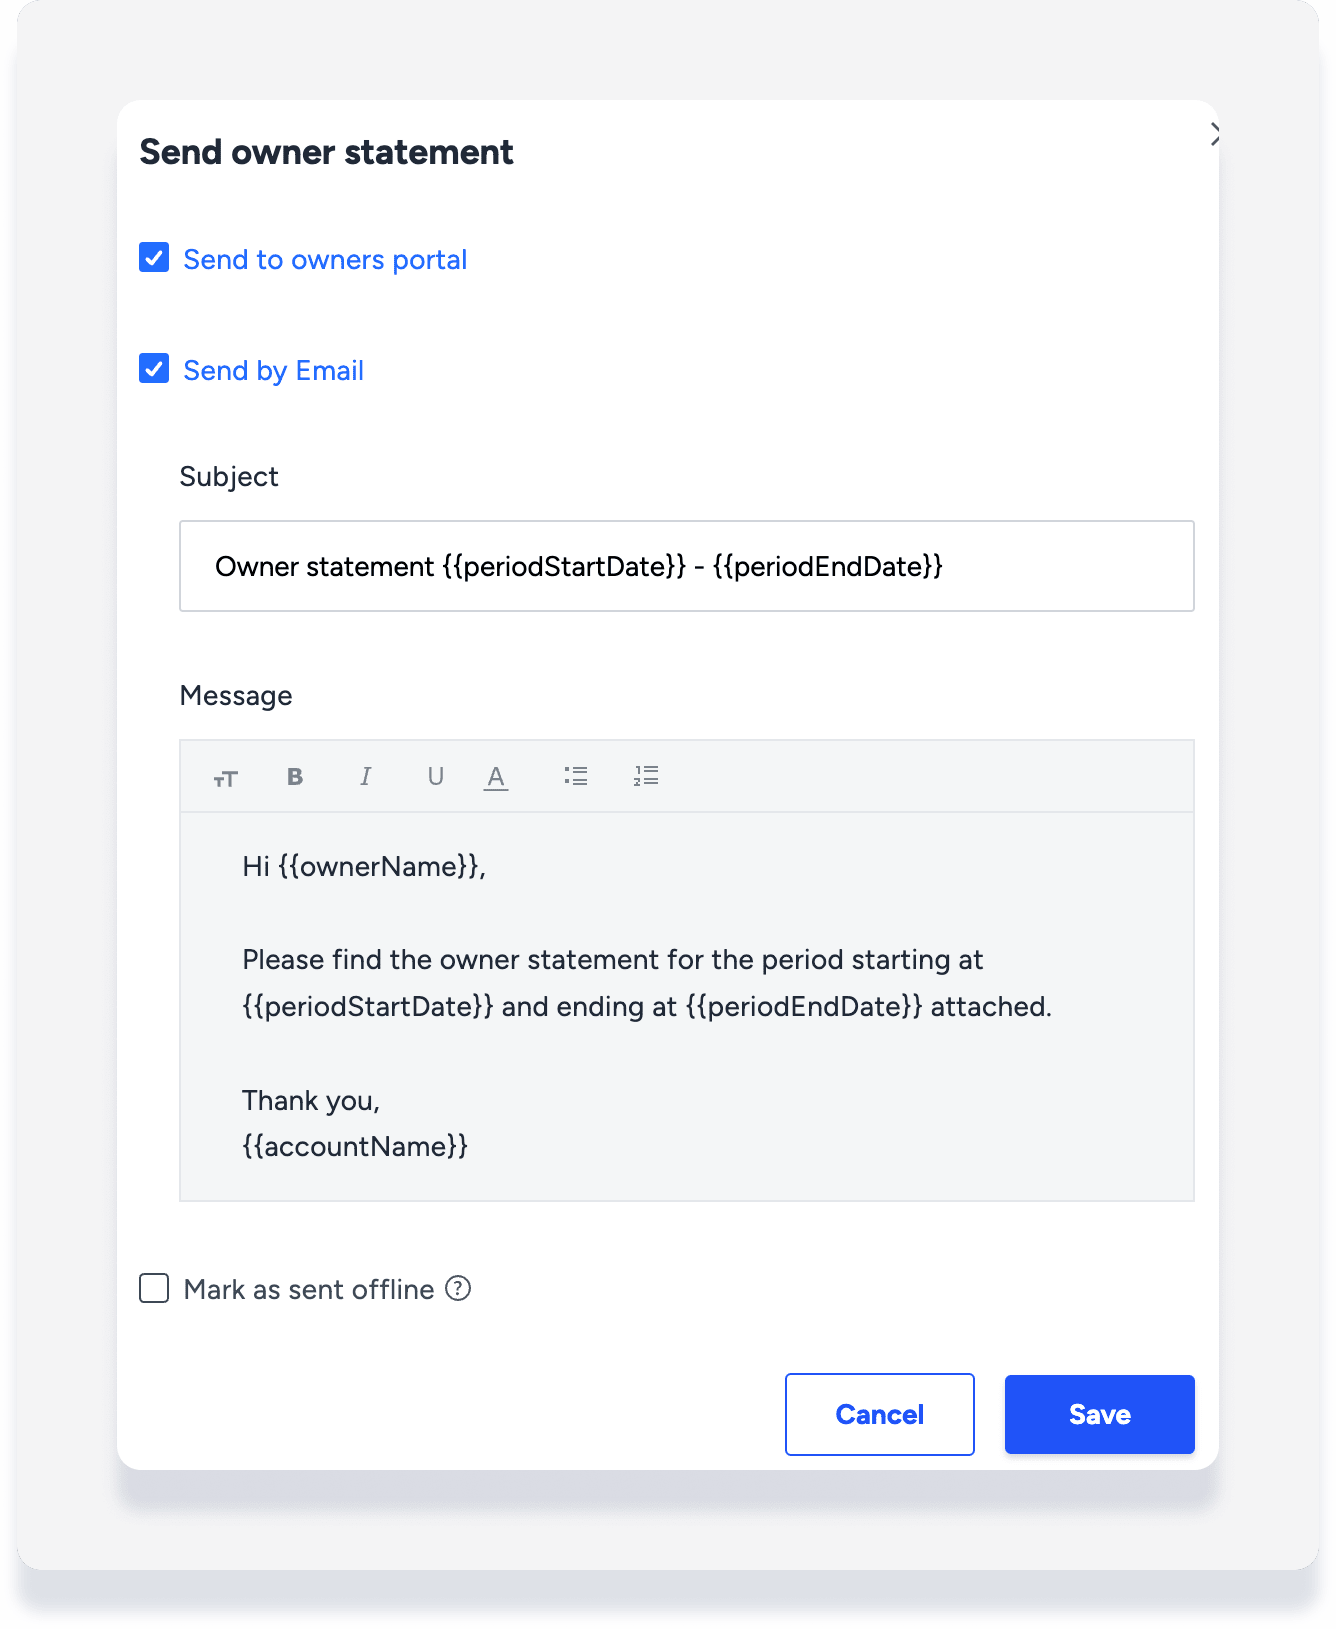Click the "Send by Email" label text

coord(273,371)
